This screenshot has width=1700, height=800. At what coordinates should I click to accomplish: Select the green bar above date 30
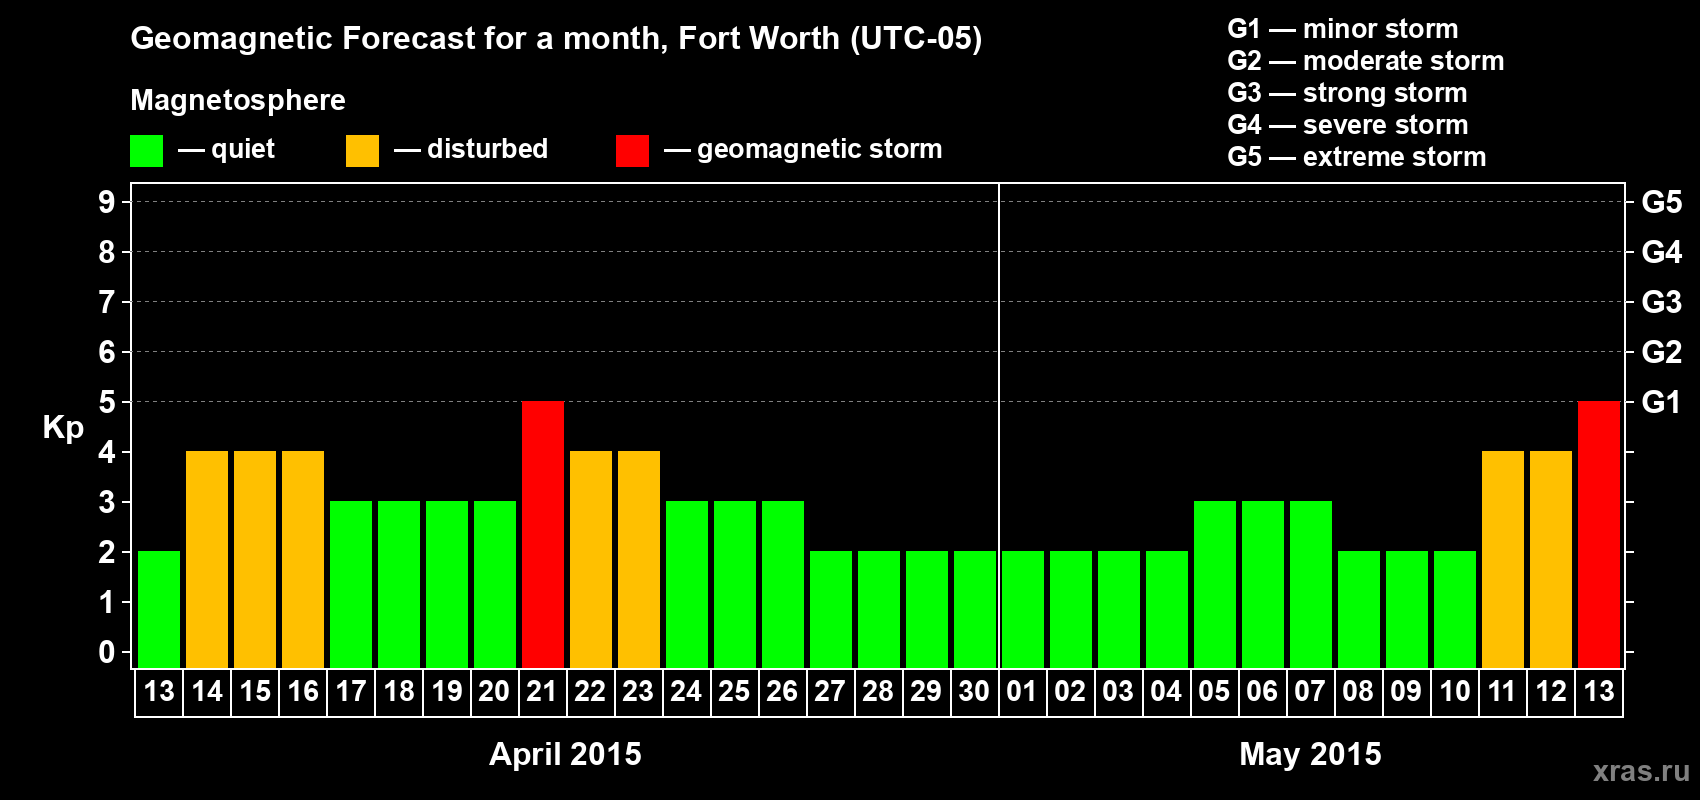[x=975, y=610]
